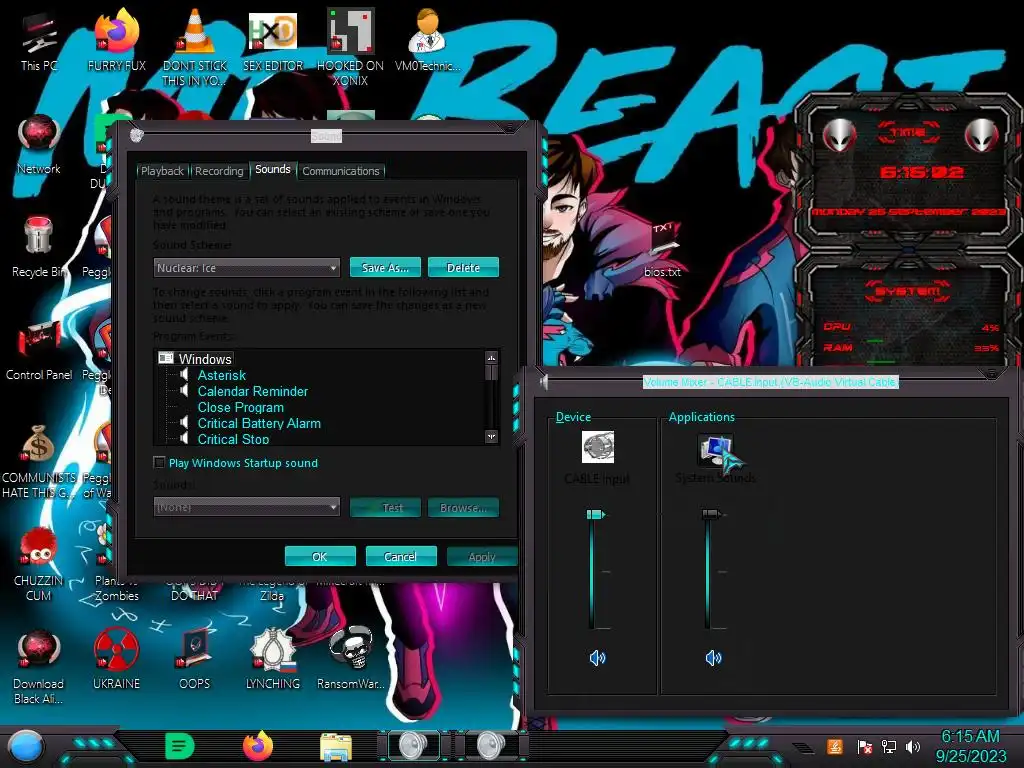Select the Calendar Reminder event
Screen dimensions: 1024x768
[x=253, y=391]
